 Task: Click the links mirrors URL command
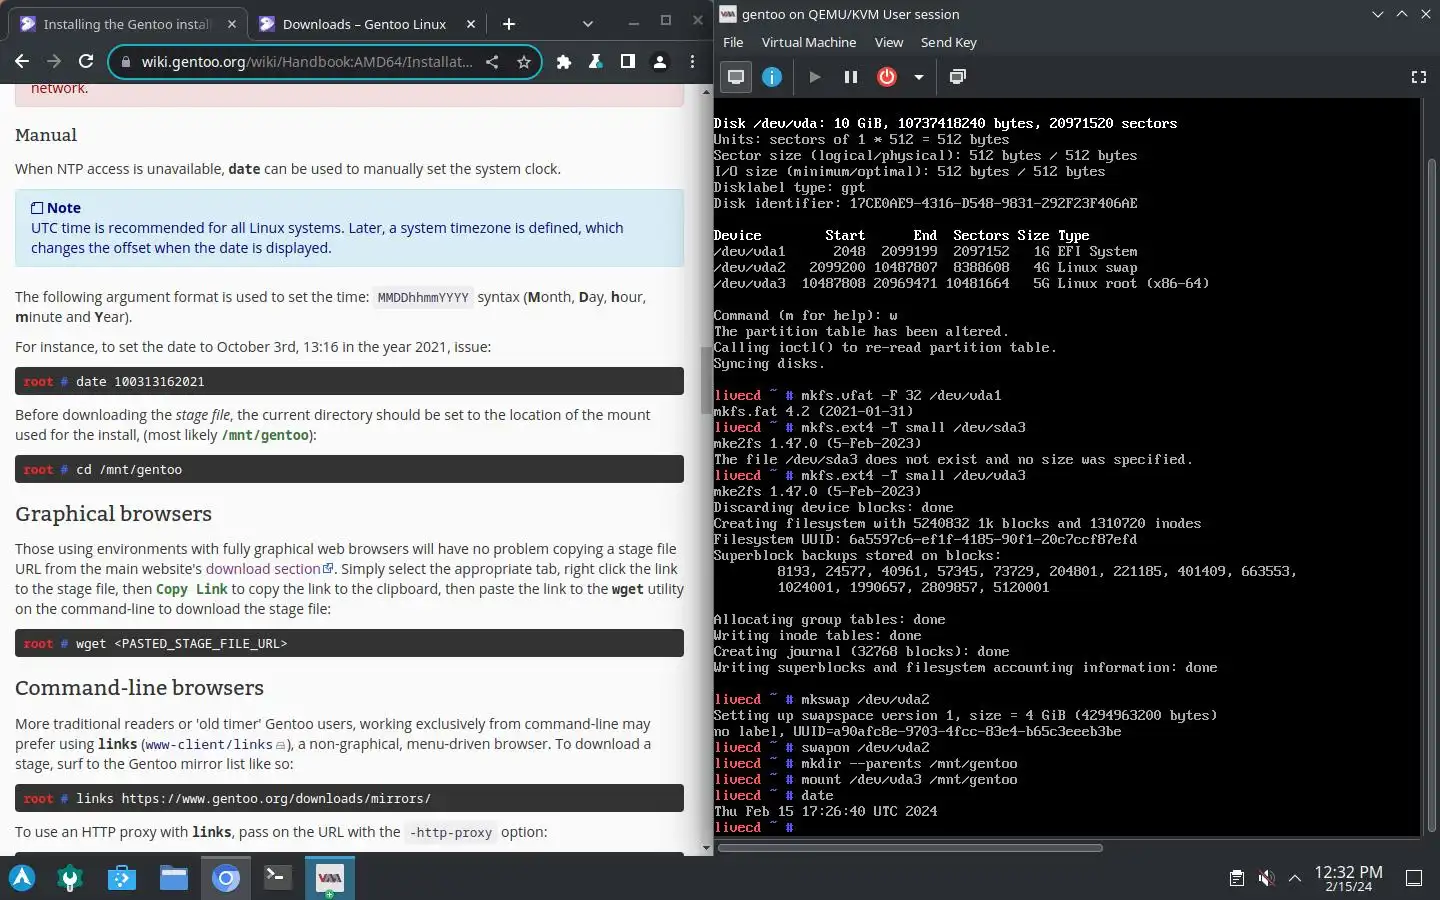(349, 798)
